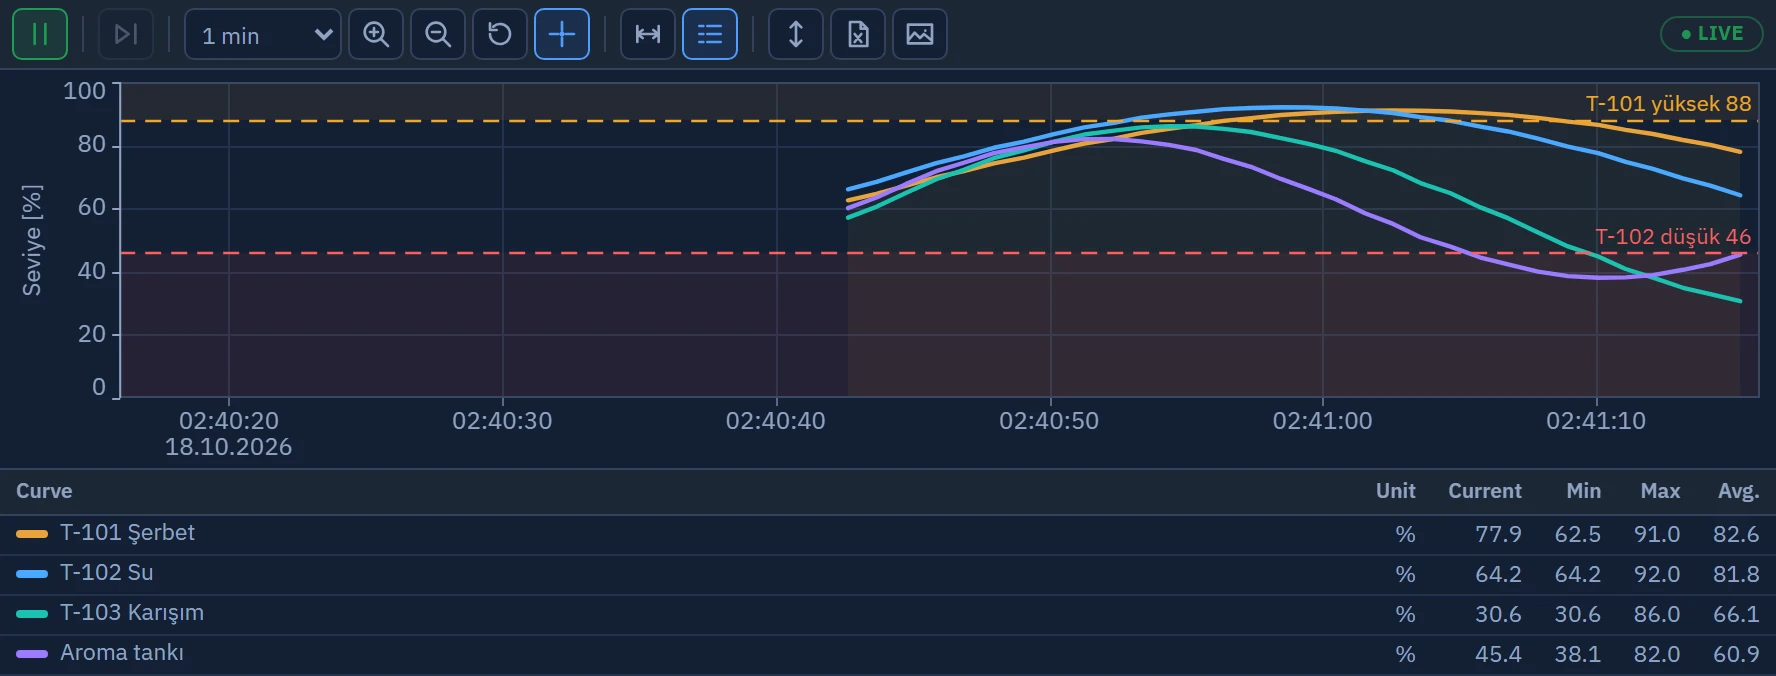Save the chart as an image
This screenshot has width=1776, height=676.
coord(920,34)
